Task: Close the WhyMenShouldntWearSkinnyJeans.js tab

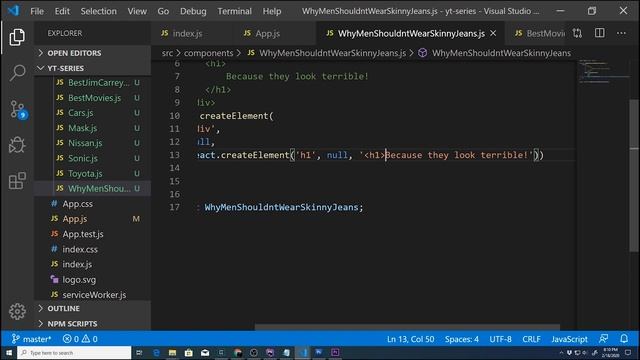Action: (x=493, y=33)
